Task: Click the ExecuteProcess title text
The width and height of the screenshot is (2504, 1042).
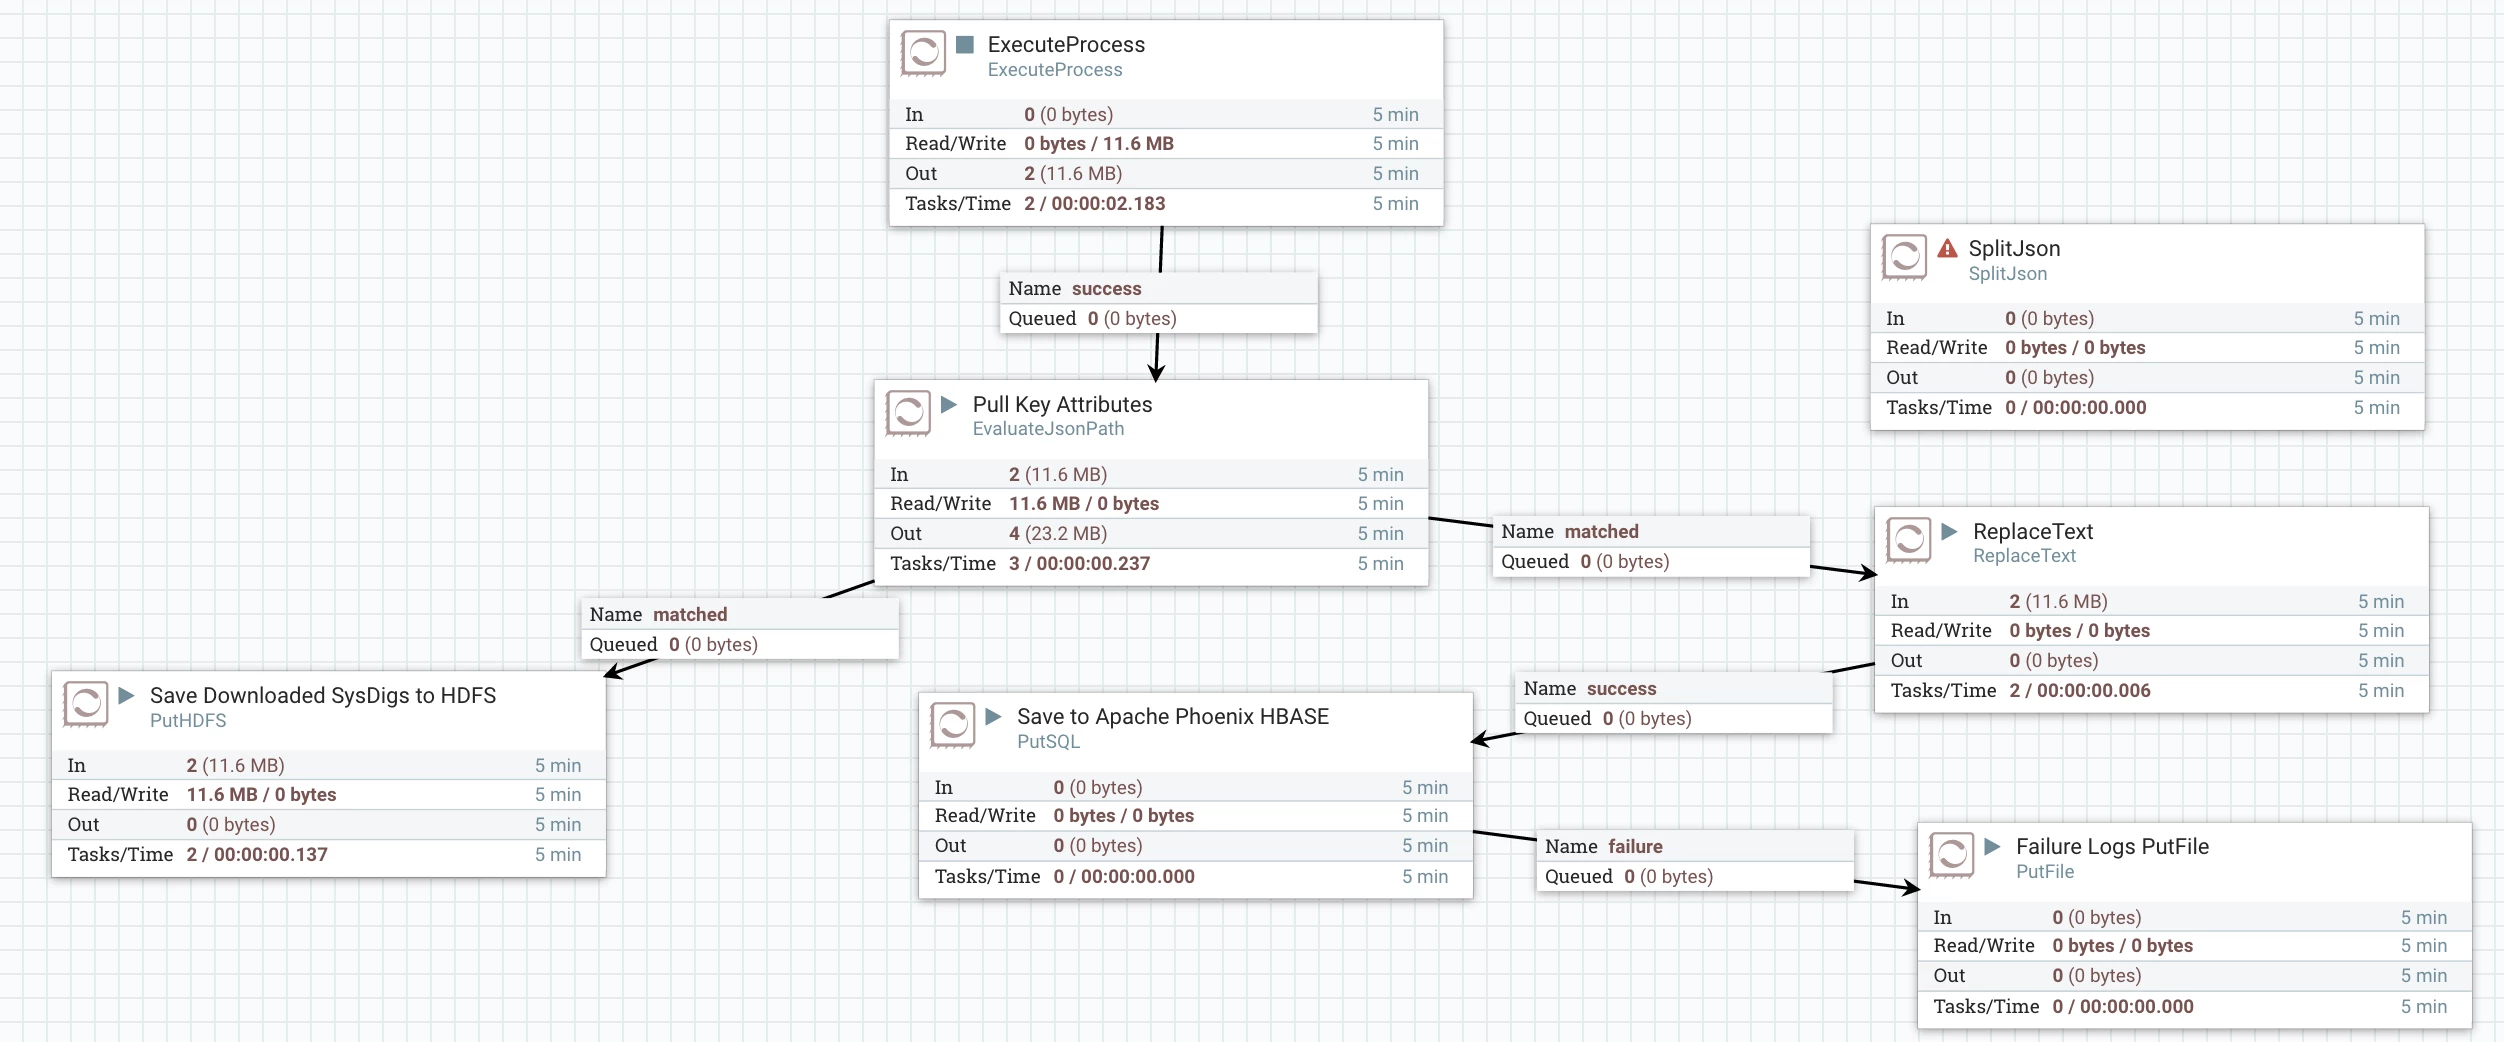Action: click(x=1066, y=44)
